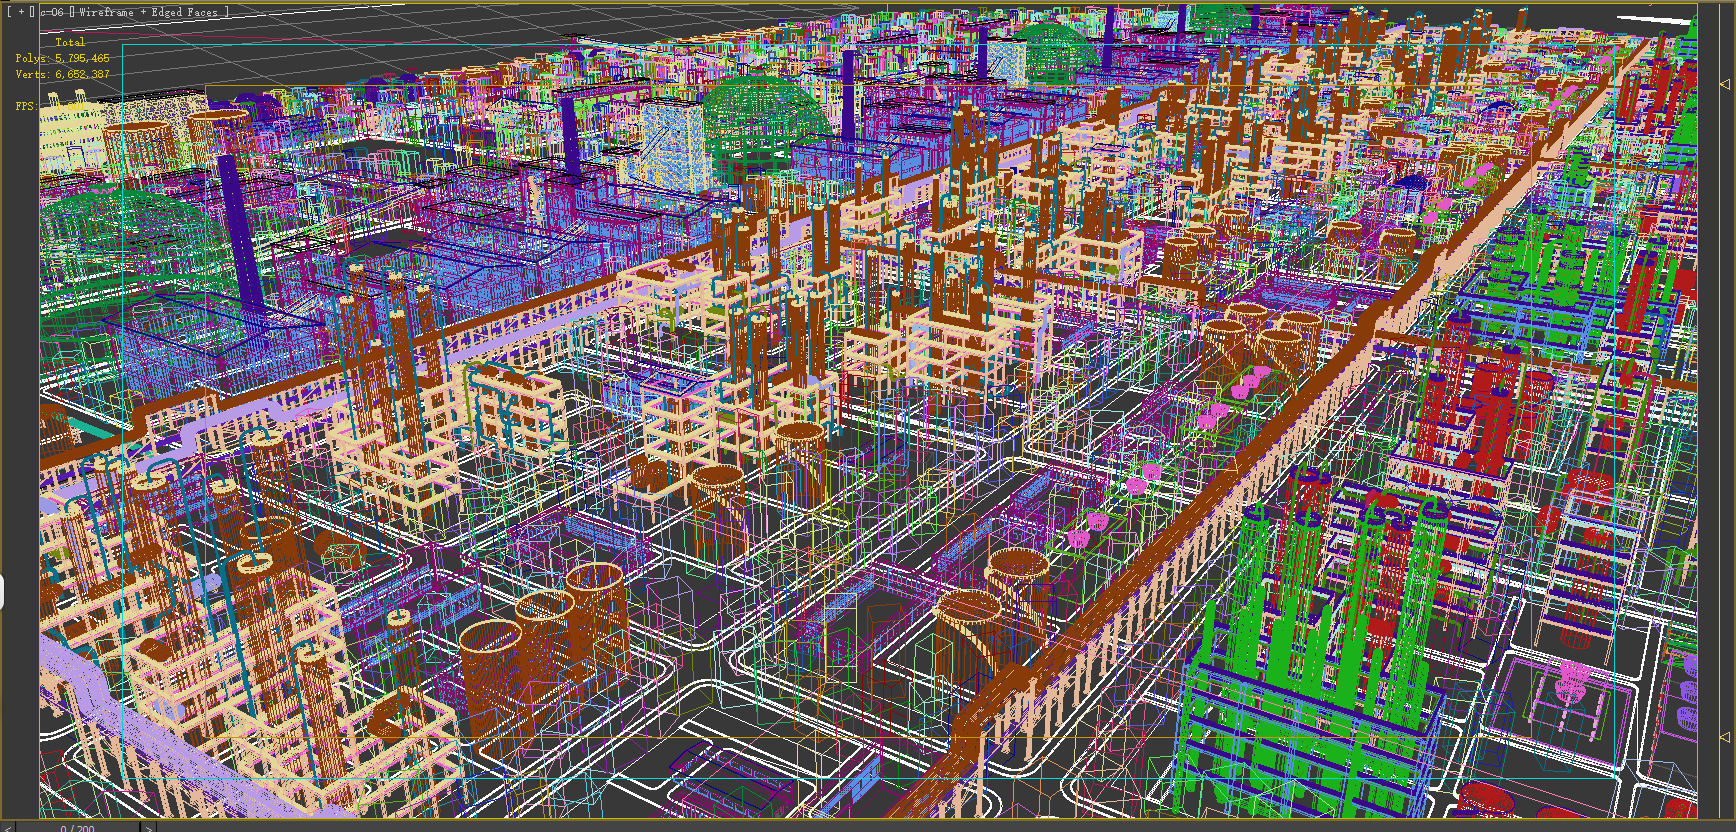Click the time slider previous frame arrow

pos(9,828)
